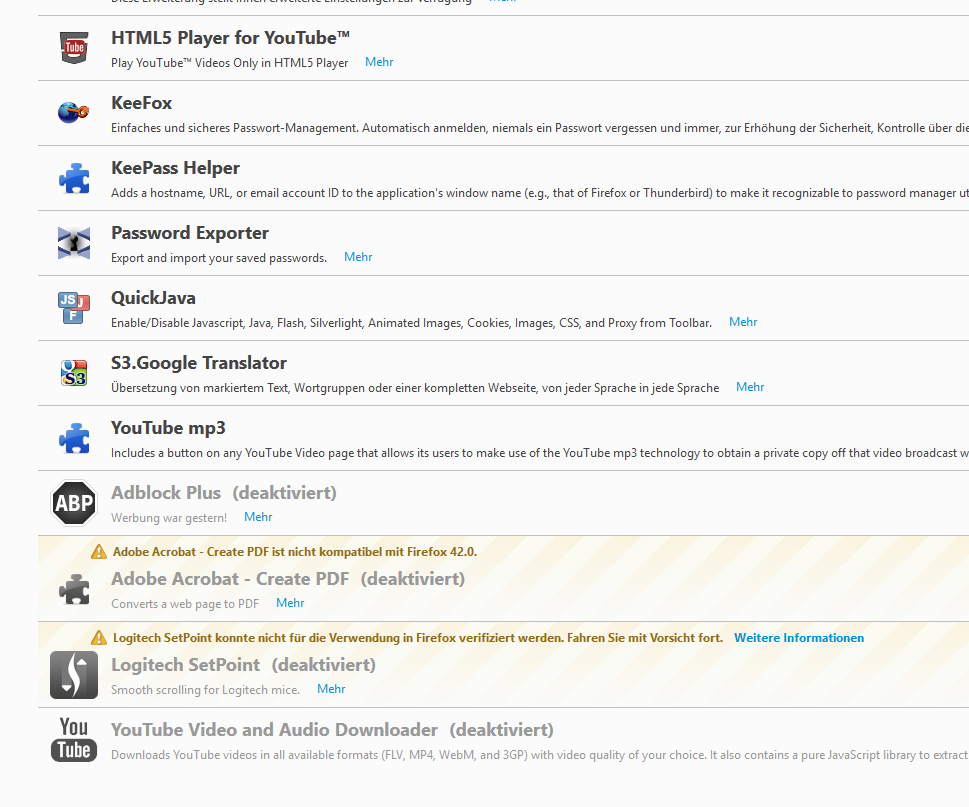Click 'Mehr' next to Adblock Plus description
The image size is (969, 807).
point(258,517)
